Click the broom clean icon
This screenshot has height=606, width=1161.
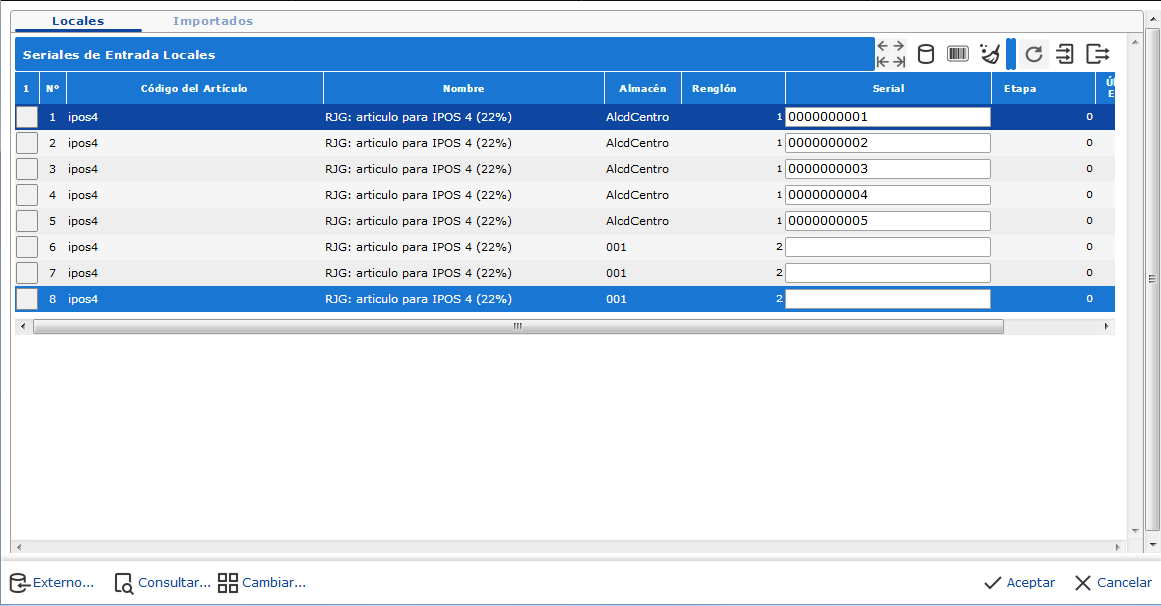(990, 54)
